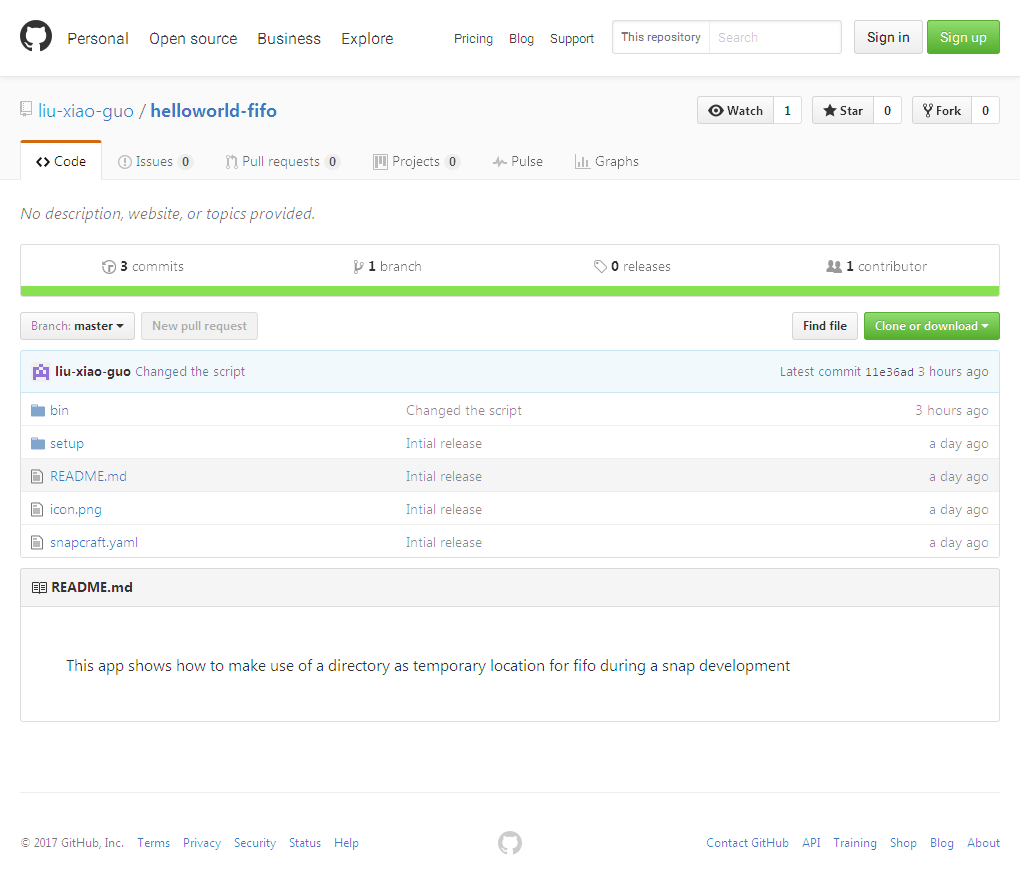The height and width of the screenshot is (891, 1020).
Task: Open the icon.png file link
Action: click(x=75, y=510)
